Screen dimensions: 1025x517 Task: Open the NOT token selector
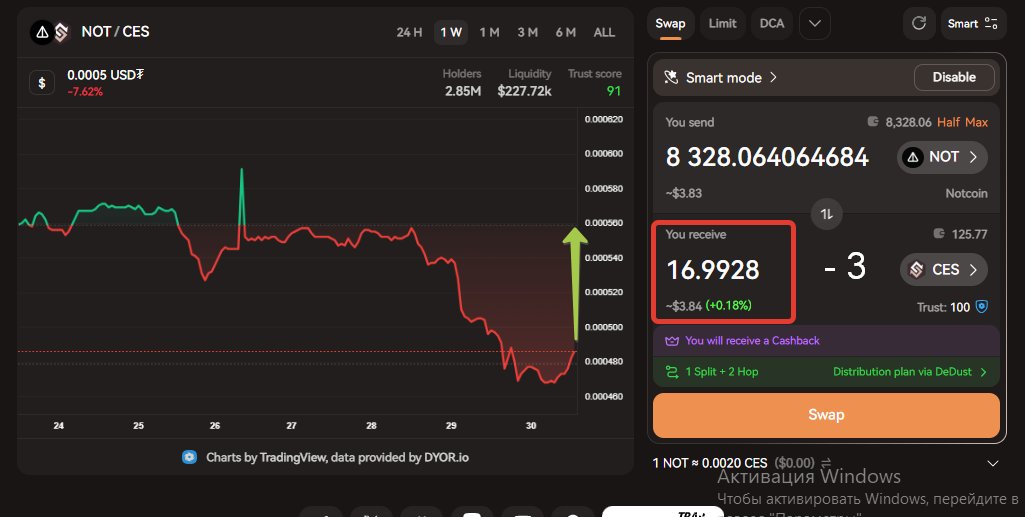942,157
